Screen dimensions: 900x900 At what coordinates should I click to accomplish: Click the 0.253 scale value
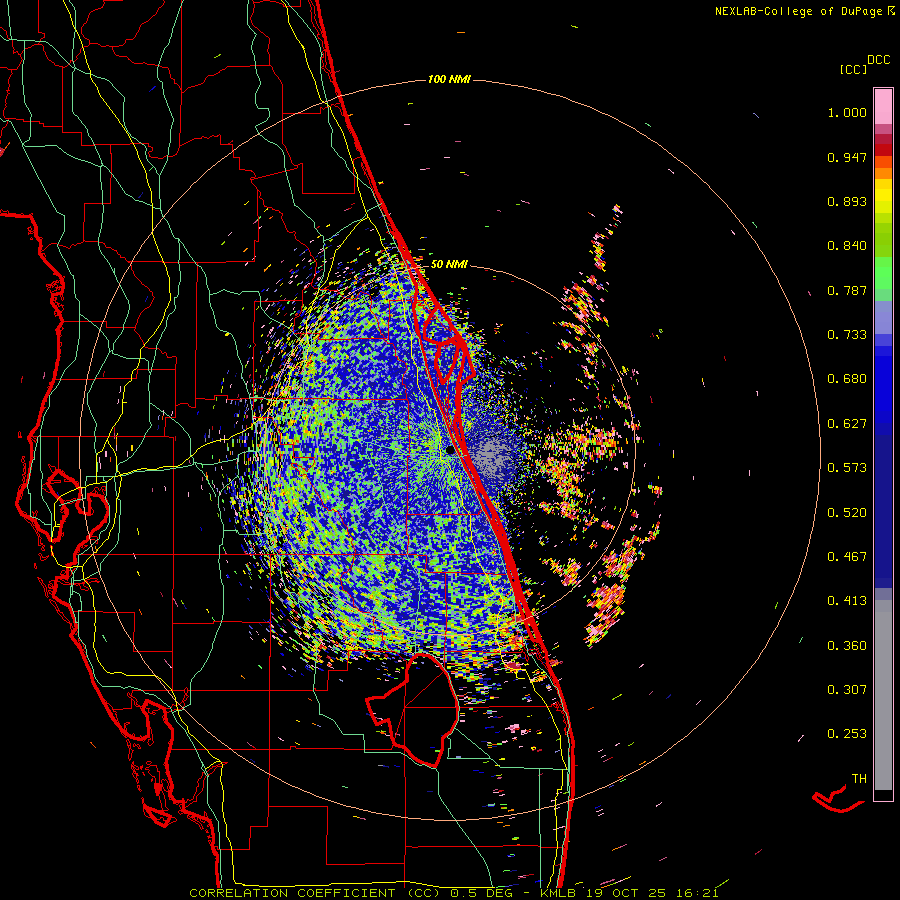point(847,734)
